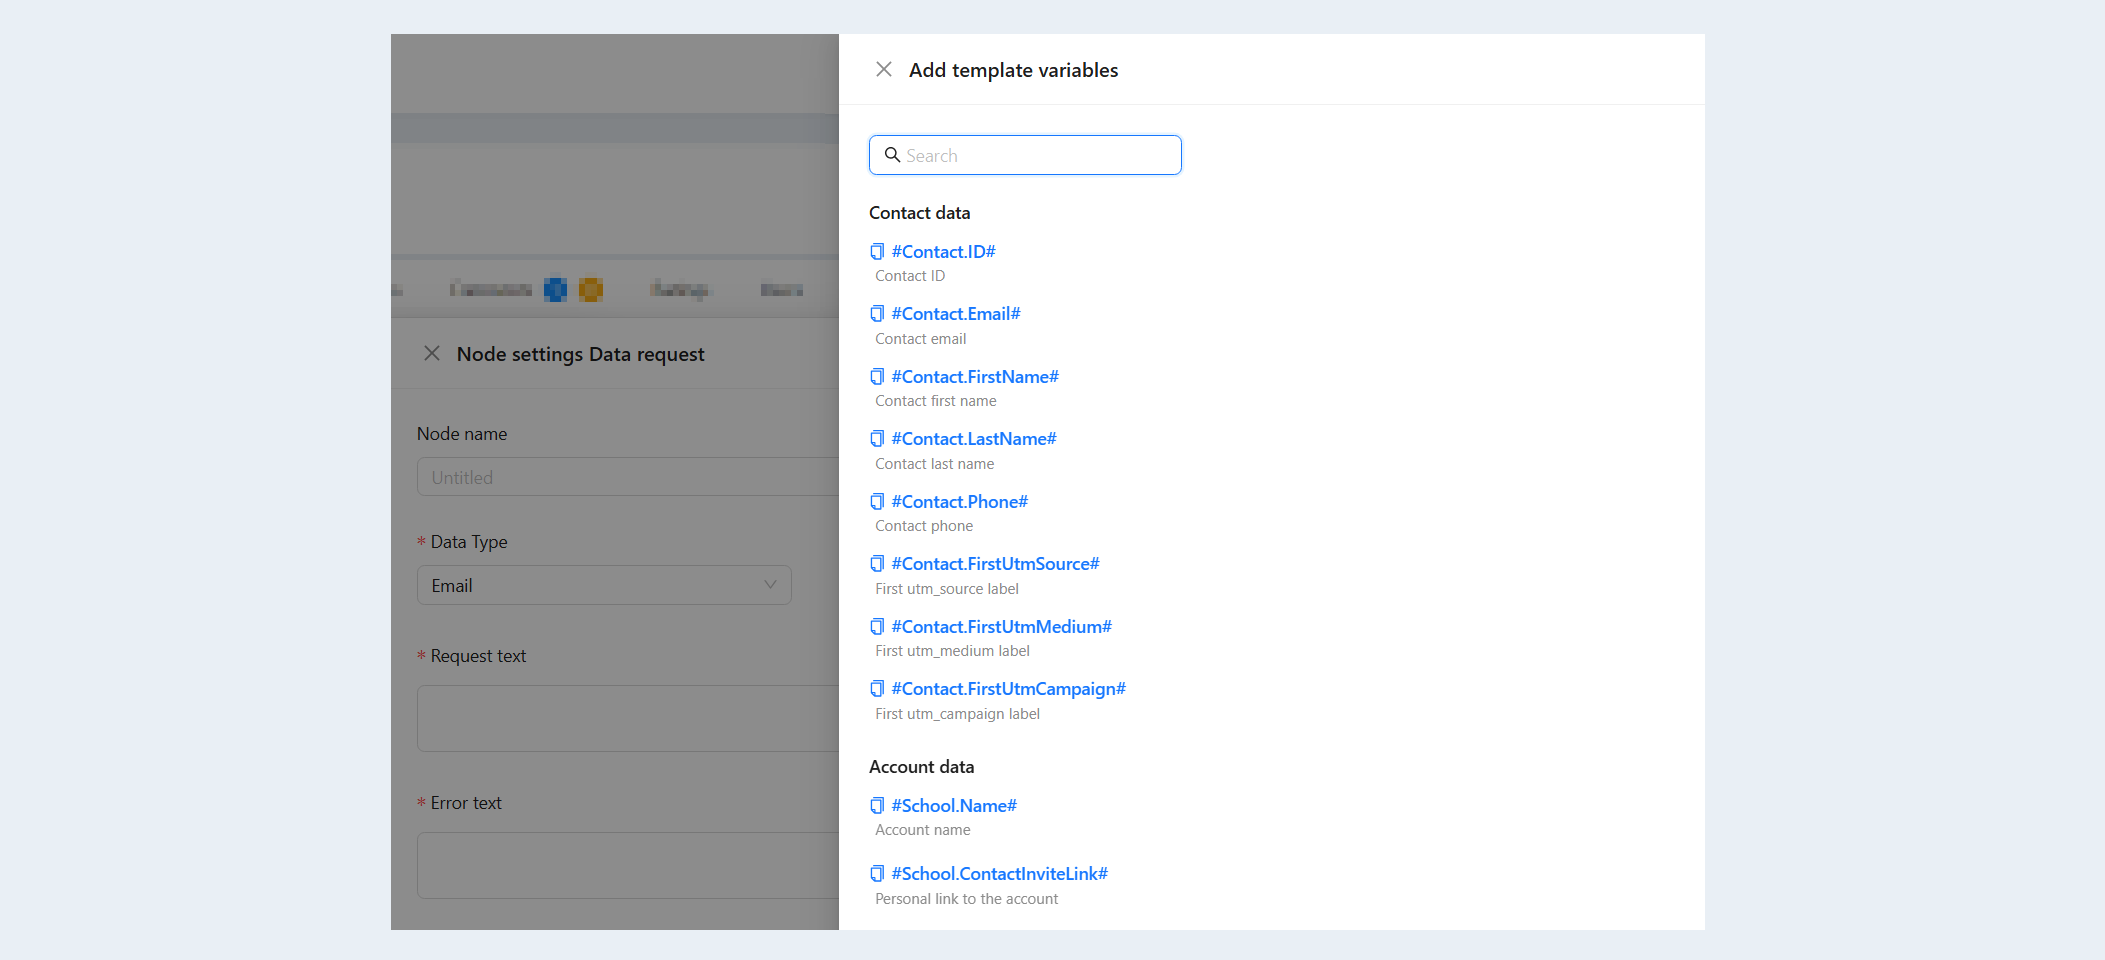
Task: Click the 'Contact first name' description text
Action: (x=936, y=401)
